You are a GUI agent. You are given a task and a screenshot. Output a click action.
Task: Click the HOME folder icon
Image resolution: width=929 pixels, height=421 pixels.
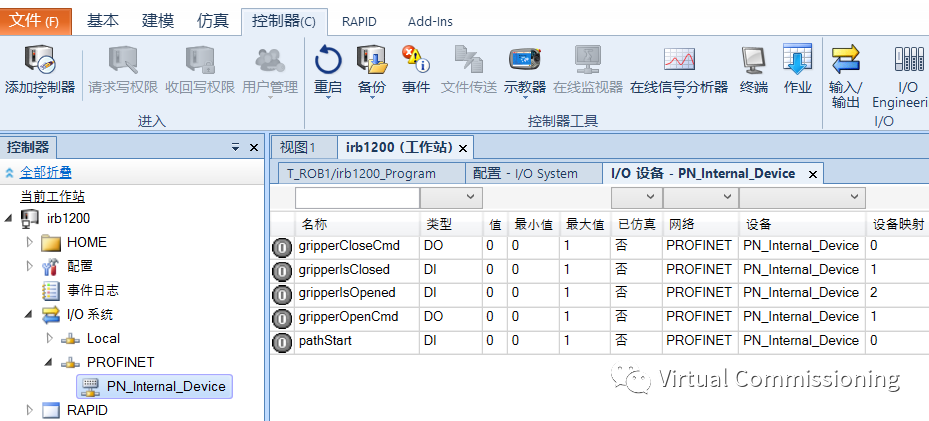coord(51,243)
